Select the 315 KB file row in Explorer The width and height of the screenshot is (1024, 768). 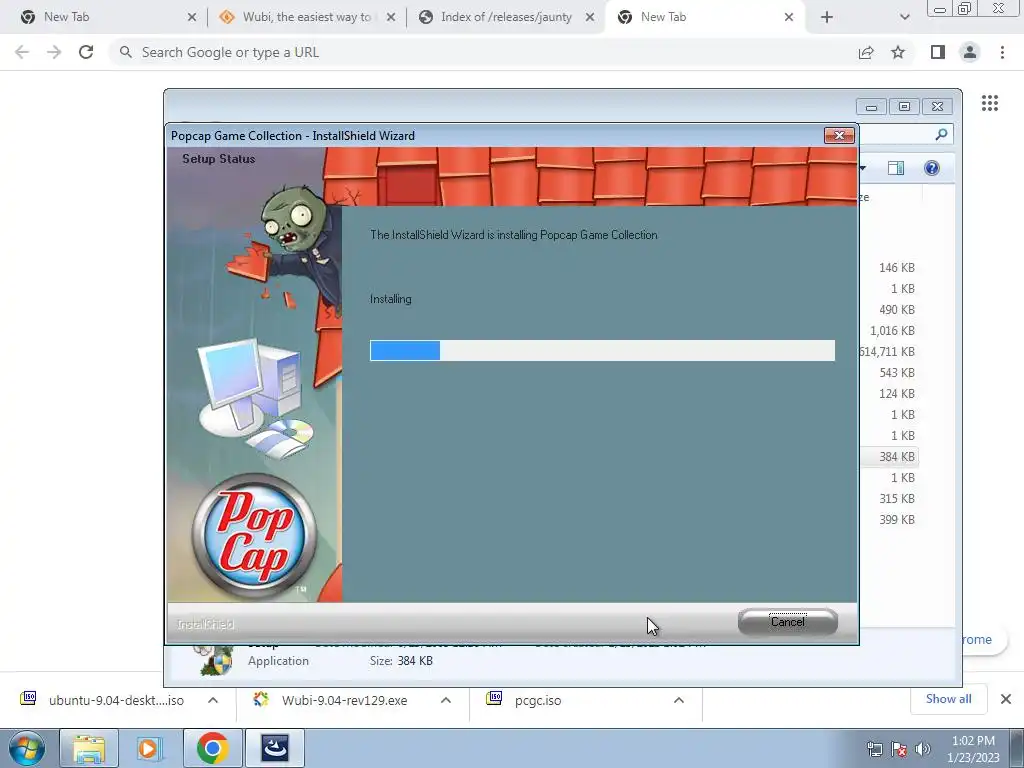point(889,498)
